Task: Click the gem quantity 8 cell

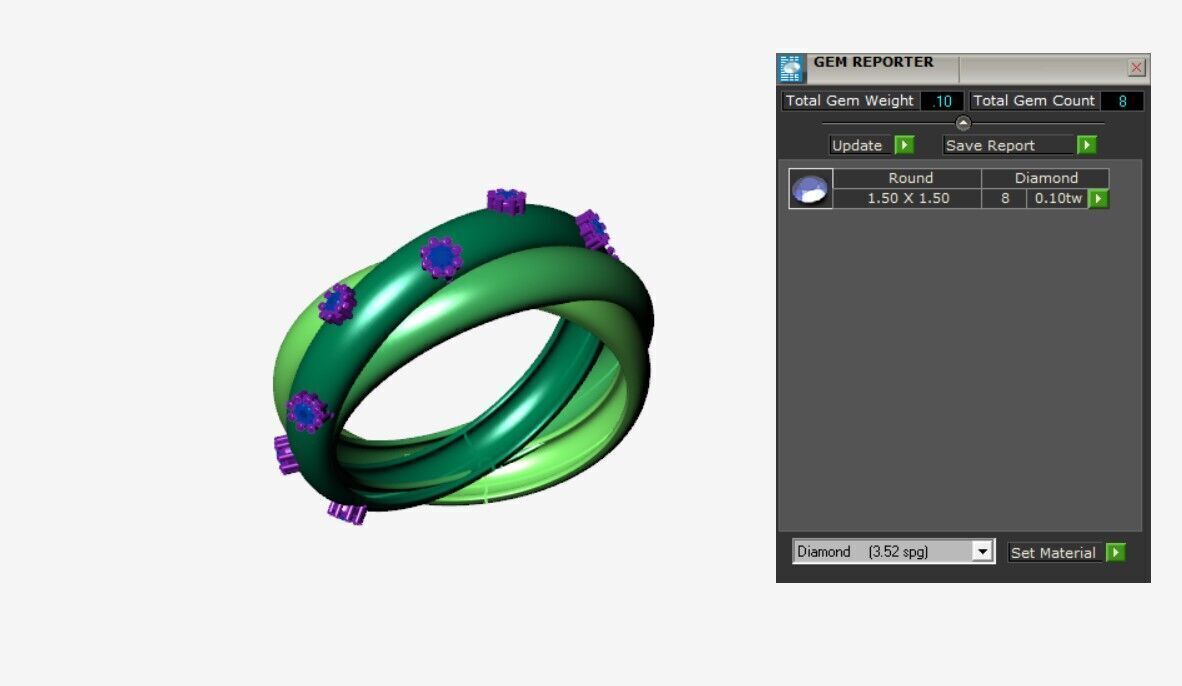Action: [x=1004, y=198]
